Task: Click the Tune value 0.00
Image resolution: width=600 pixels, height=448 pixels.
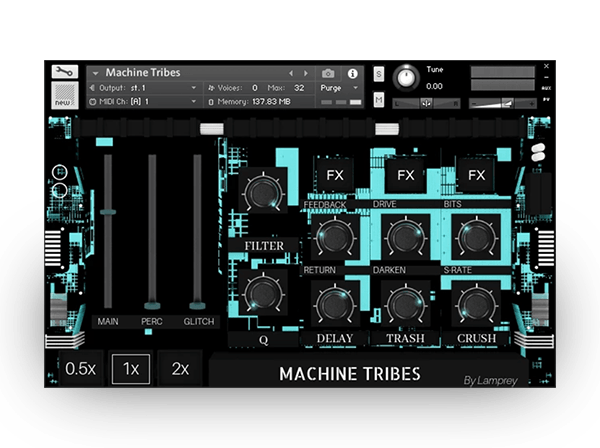Action: coord(434,86)
